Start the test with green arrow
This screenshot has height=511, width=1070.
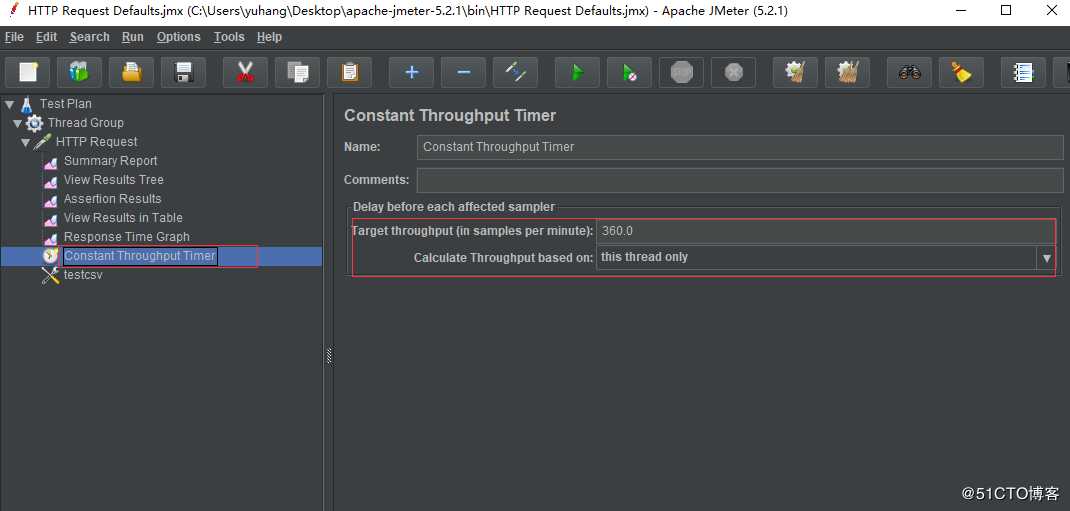click(x=577, y=72)
